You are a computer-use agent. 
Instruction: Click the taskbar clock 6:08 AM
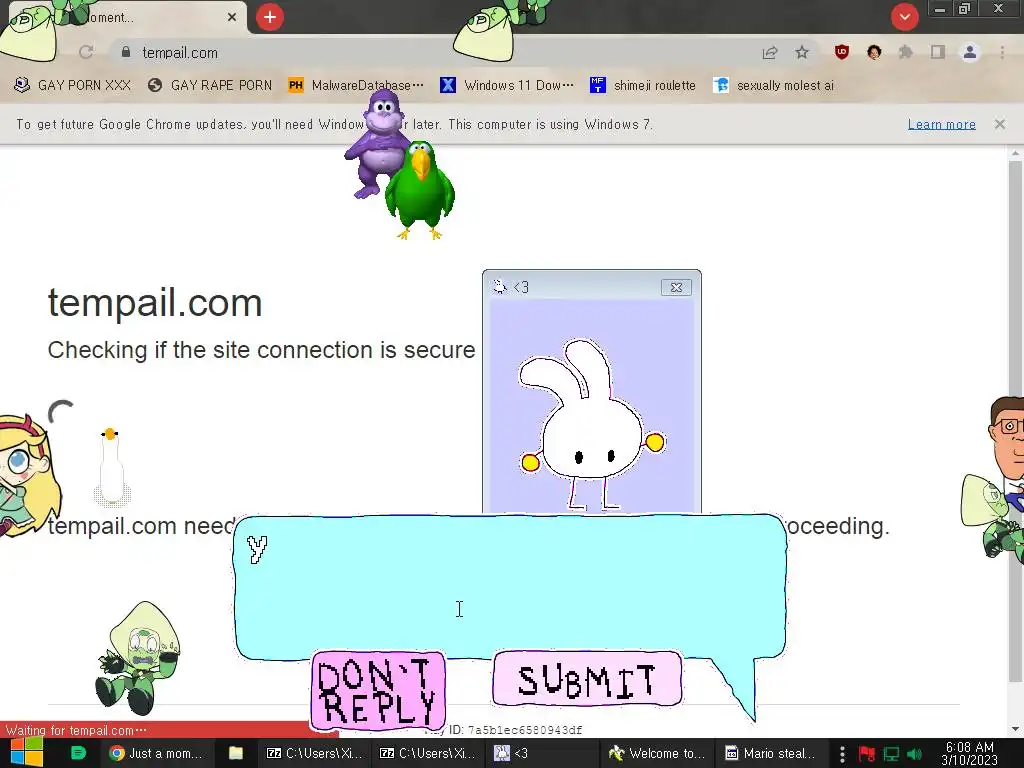point(969,753)
